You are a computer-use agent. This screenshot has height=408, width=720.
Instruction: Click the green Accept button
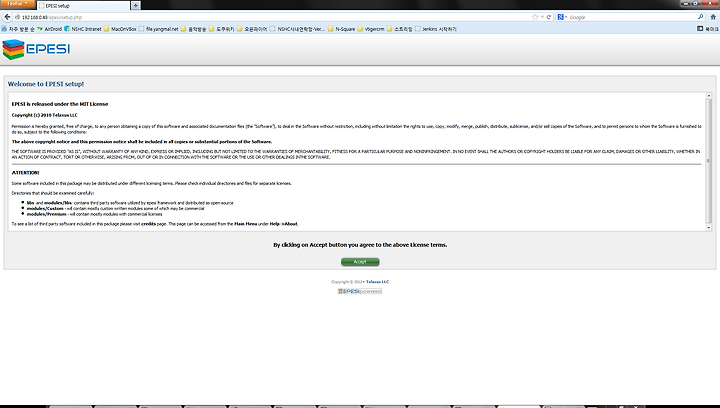click(360, 262)
